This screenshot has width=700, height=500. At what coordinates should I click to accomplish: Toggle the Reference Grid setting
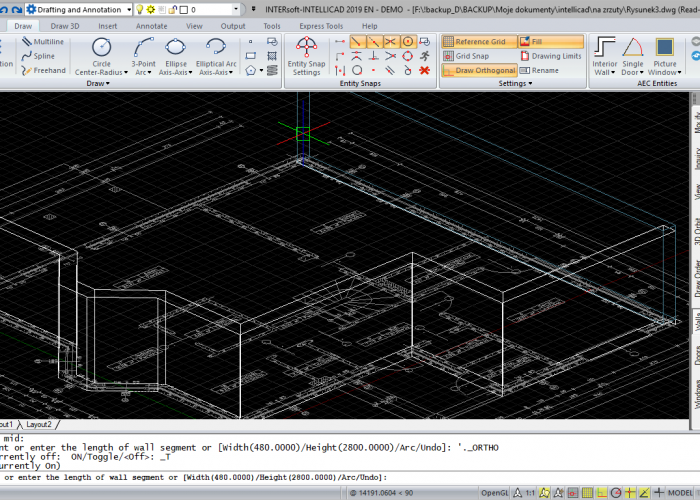click(479, 42)
